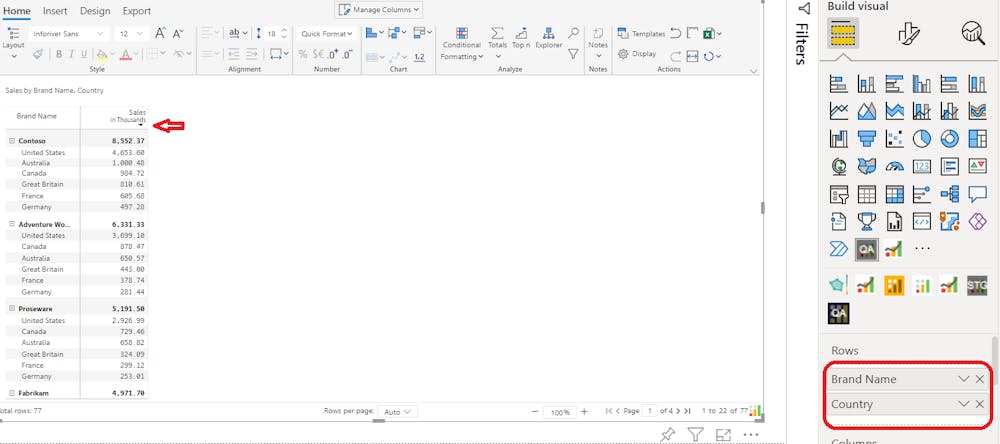This screenshot has width=1000, height=444.
Task: Select the pie chart visual
Action: tap(922, 138)
